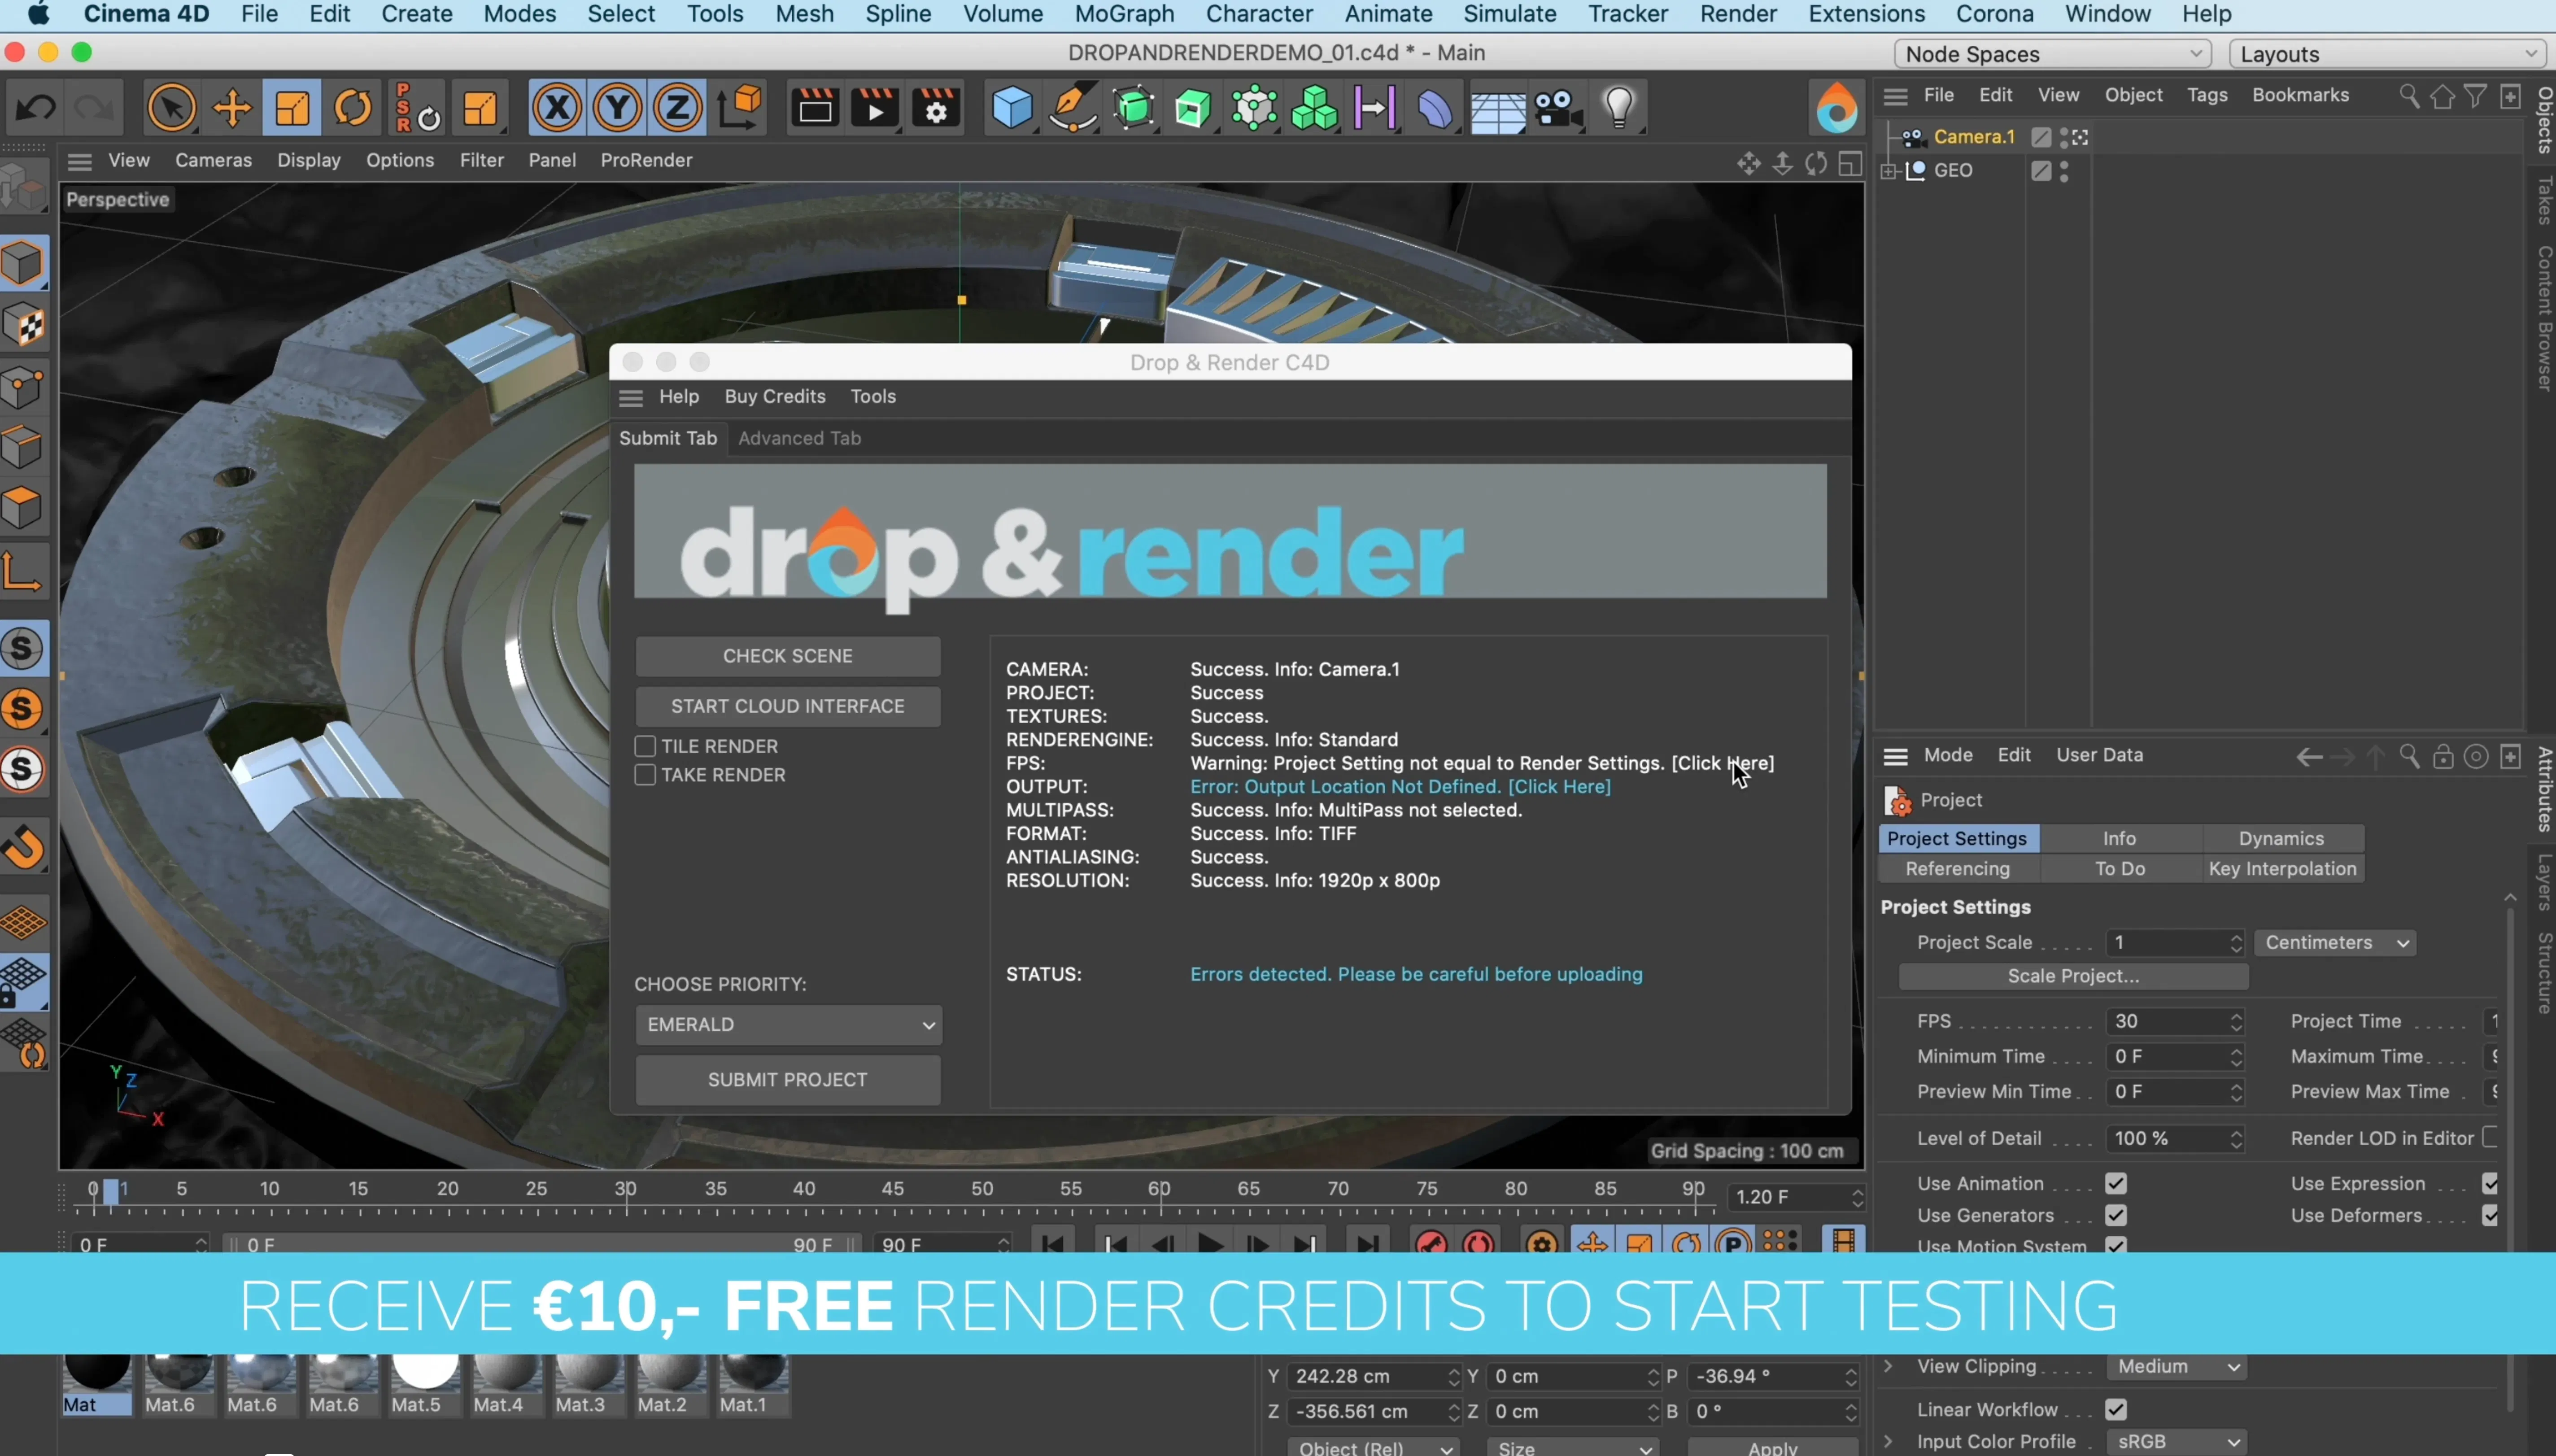This screenshot has width=2556, height=1456.
Task: Click Render to Picture Viewer icon
Action: 875,107
